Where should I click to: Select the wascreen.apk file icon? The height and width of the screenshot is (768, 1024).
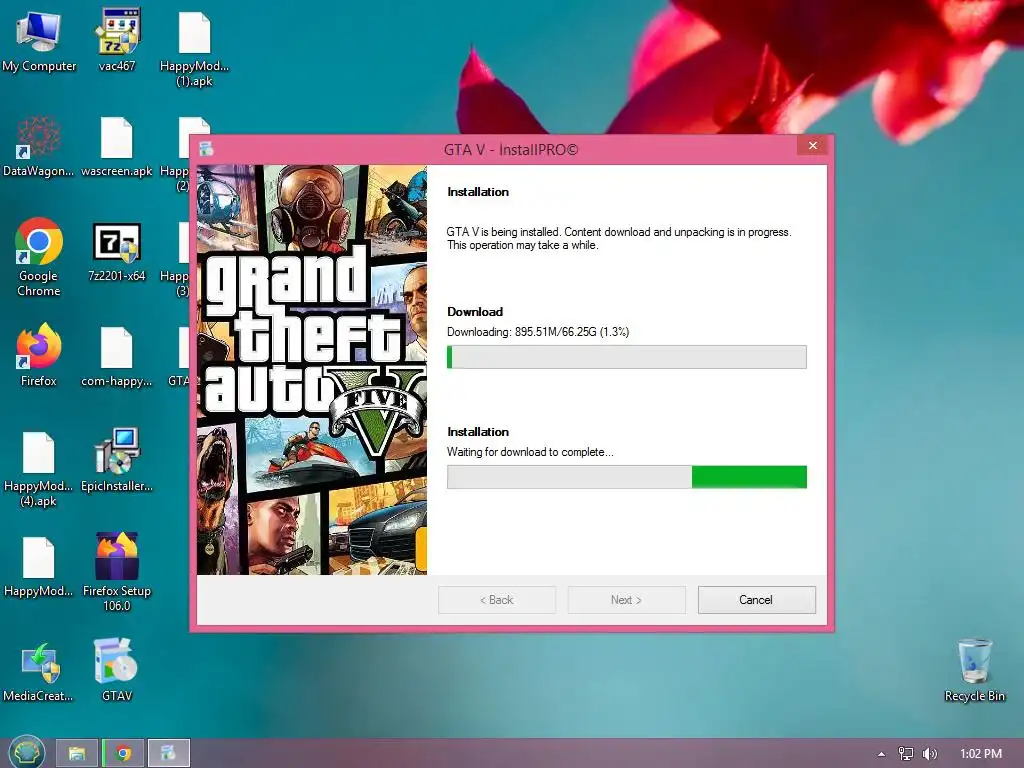tap(117, 146)
